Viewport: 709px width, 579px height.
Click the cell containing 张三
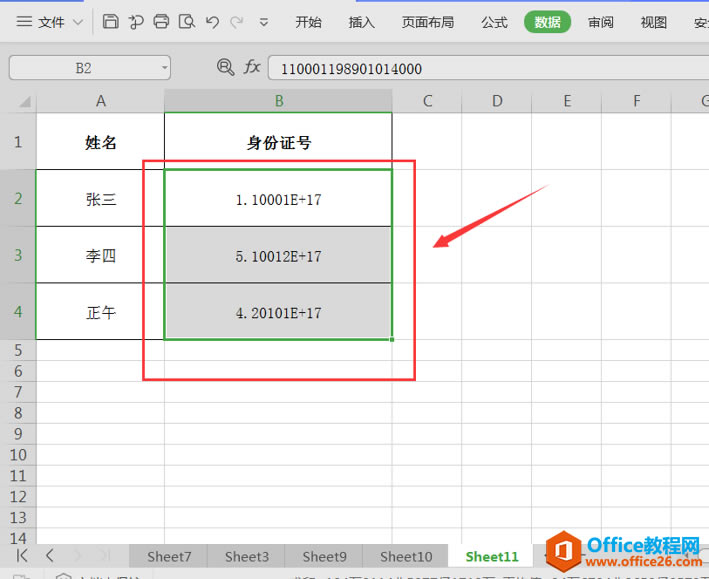100,199
